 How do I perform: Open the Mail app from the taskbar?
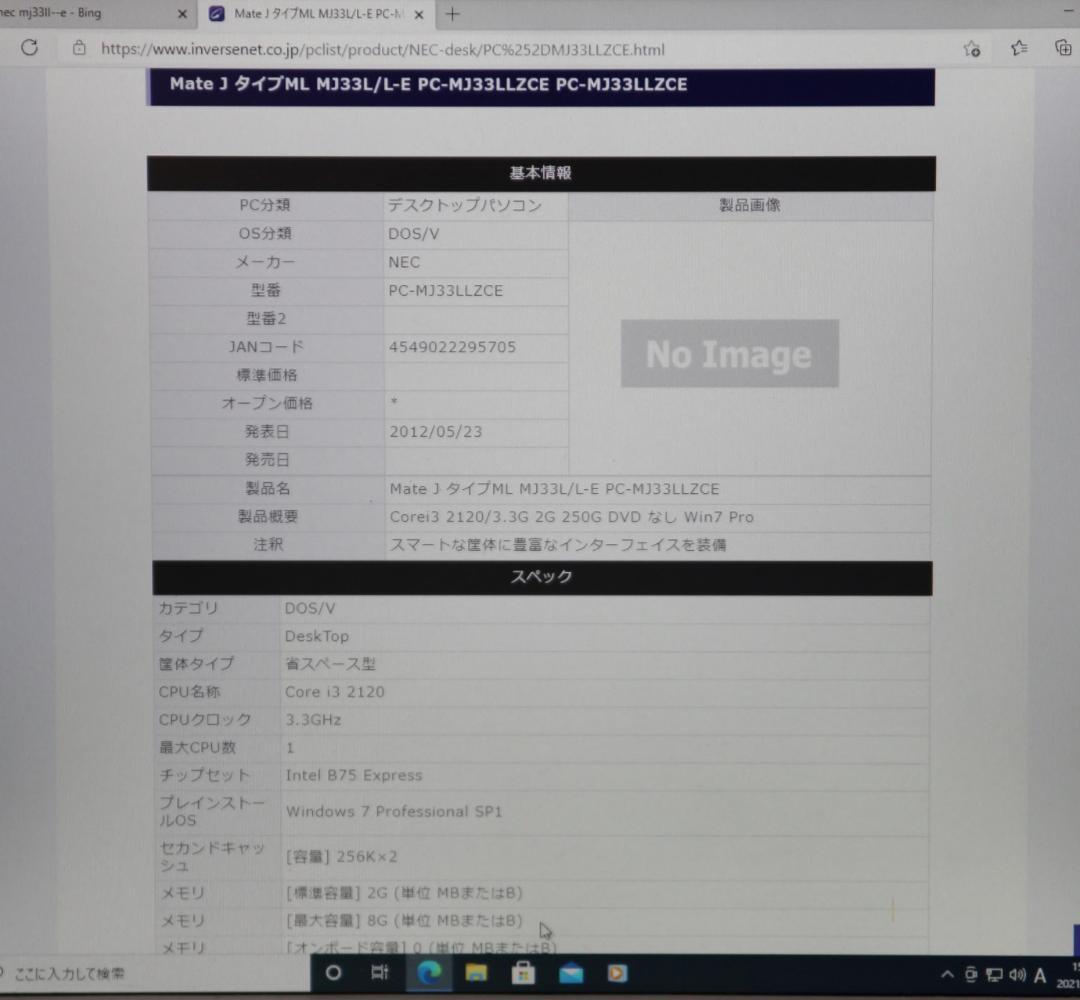(x=570, y=972)
